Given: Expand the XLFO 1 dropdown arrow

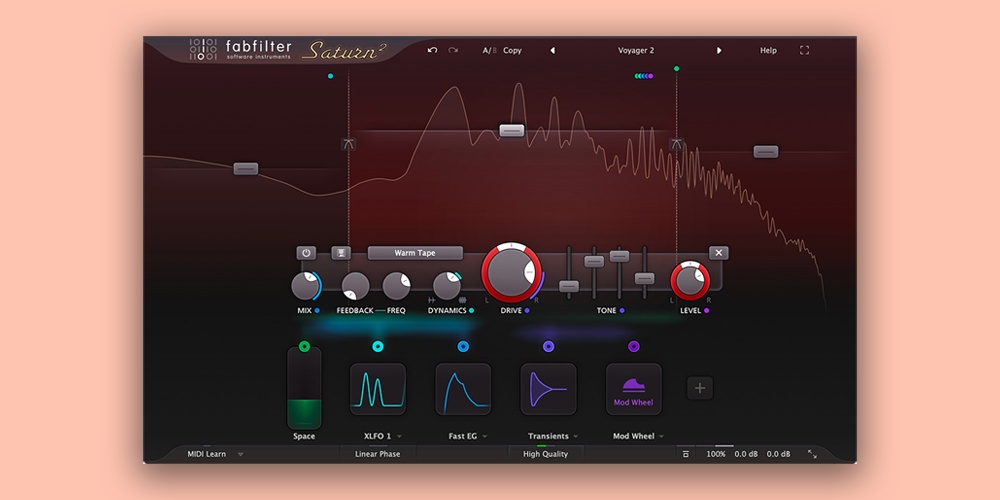Looking at the screenshot, I should [x=400, y=437].
